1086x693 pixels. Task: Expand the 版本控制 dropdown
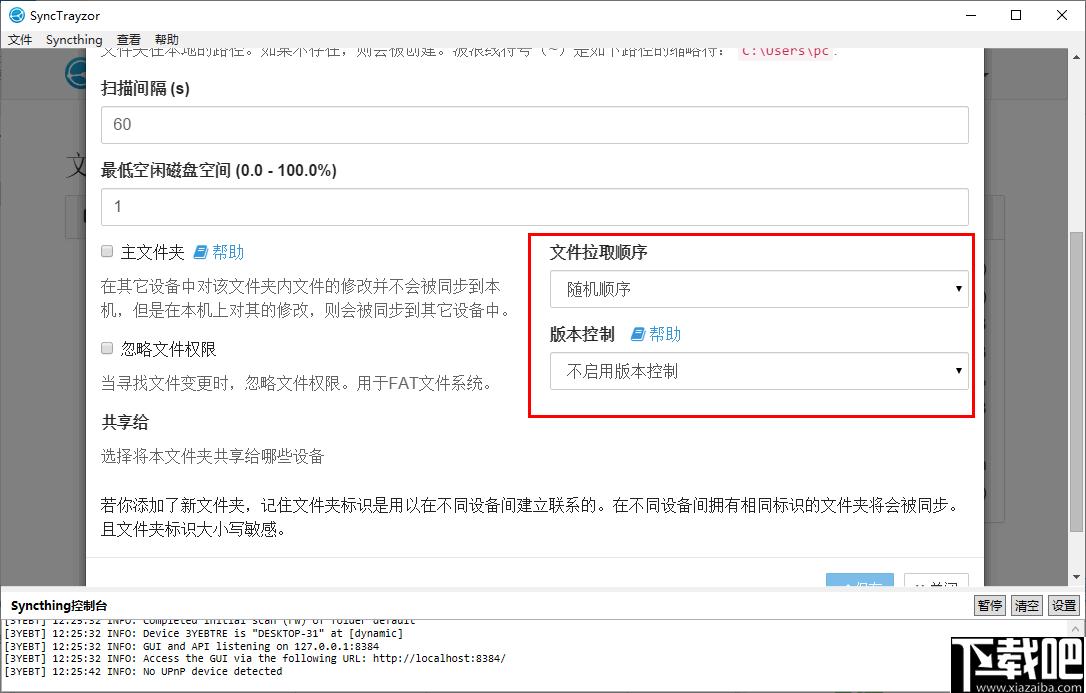pos(759,371)
